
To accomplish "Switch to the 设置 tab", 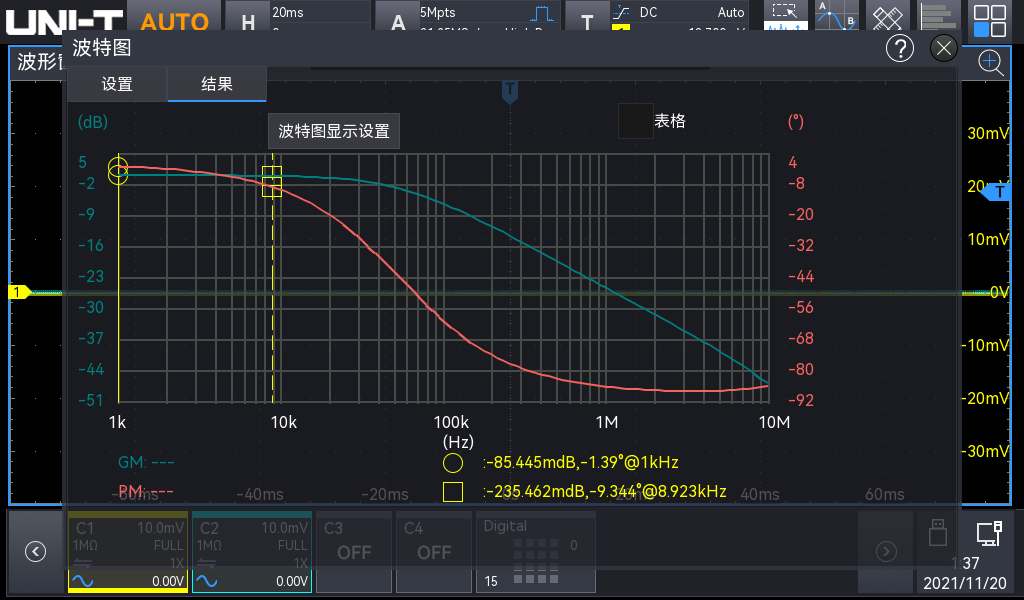I will pyautogui.click(x=117, y=85).
